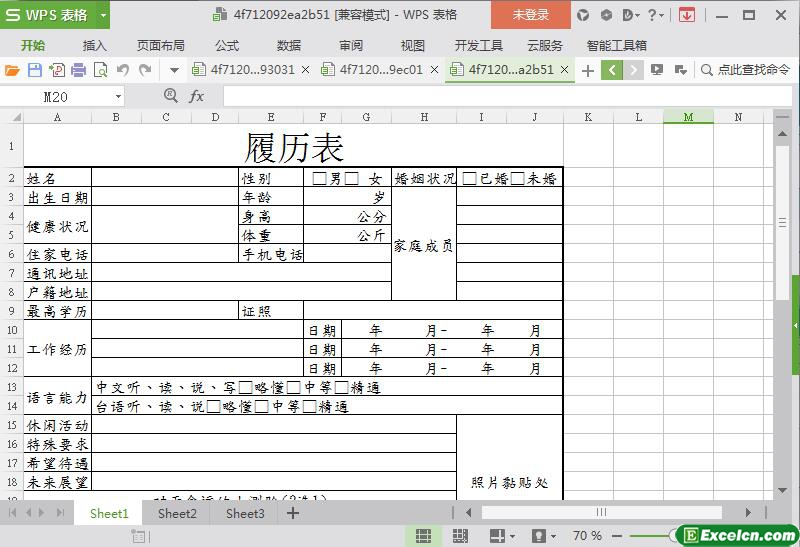This screenshot has height=547, width=800.
Task: Click the Open folder icon in the toolbar
Action: pos(12,70)
